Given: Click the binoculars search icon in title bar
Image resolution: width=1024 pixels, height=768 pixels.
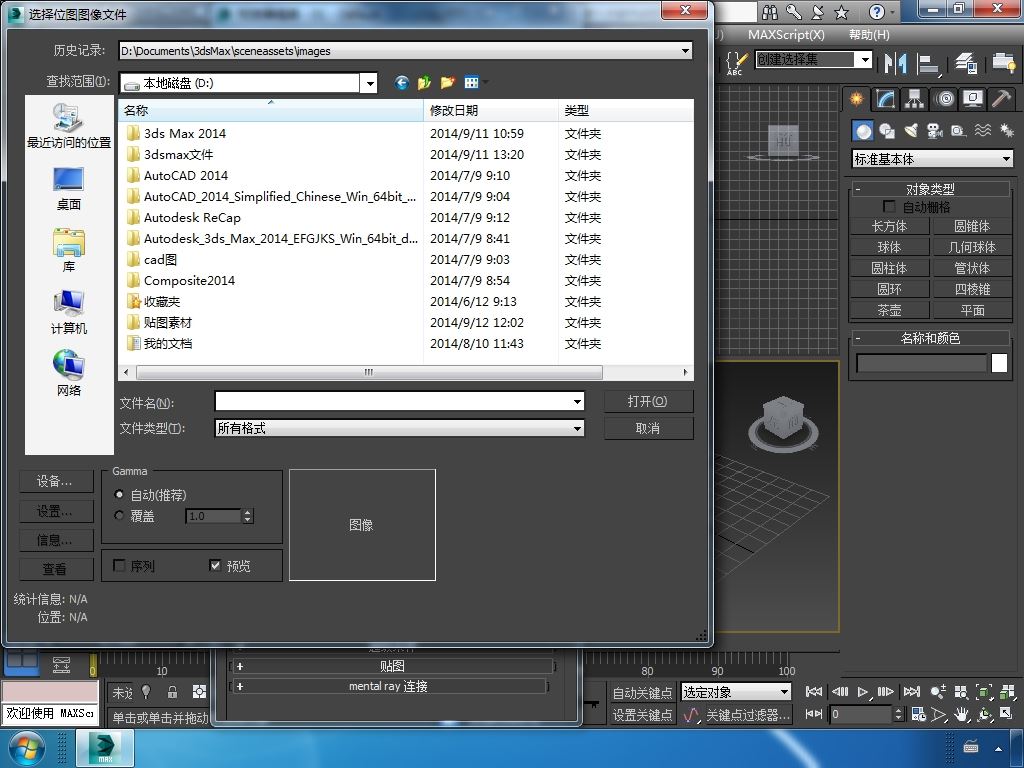Looking at the screenshot, I should [x=770, y=12].
